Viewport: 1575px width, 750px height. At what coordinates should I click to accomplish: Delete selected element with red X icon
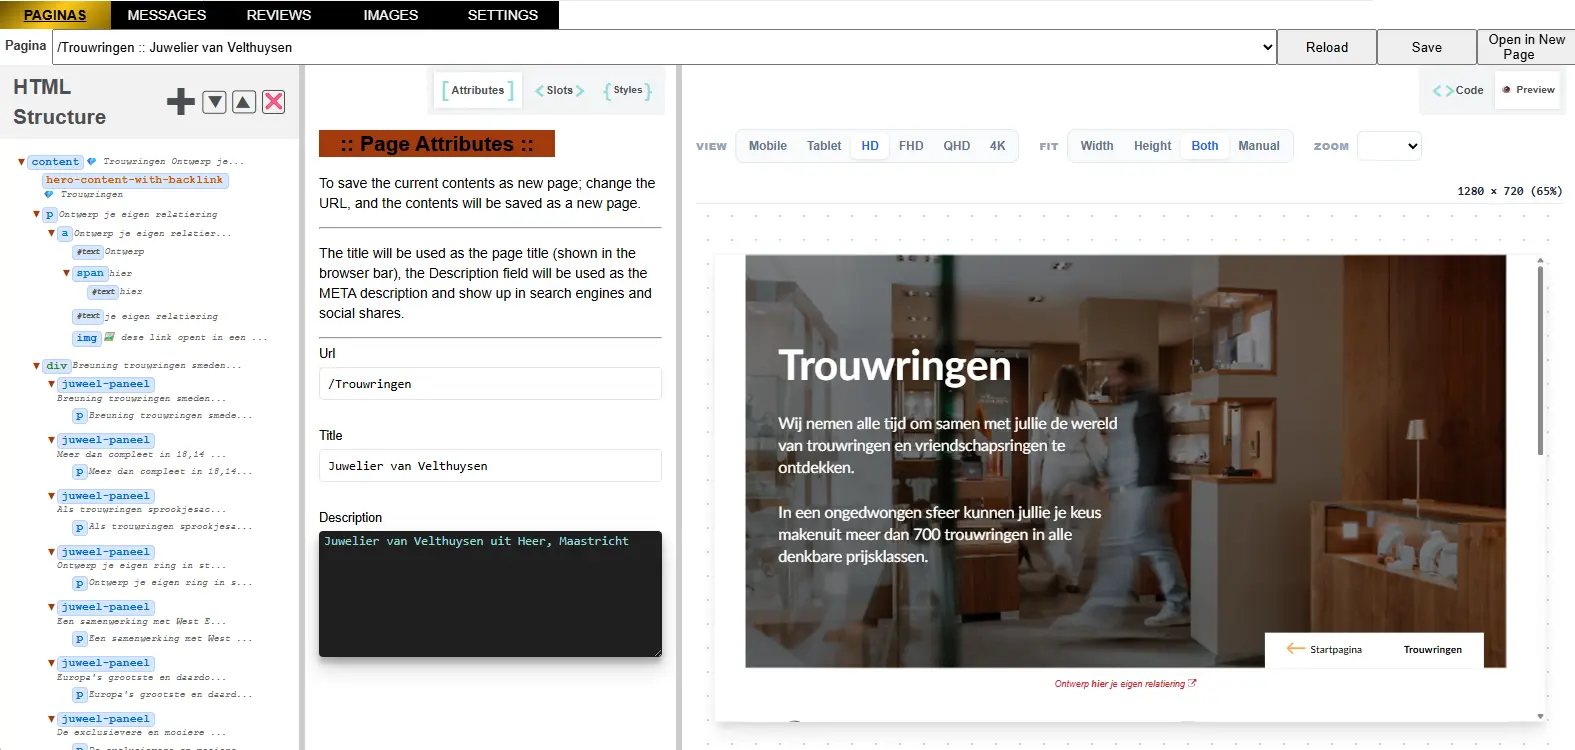[274, 101]
